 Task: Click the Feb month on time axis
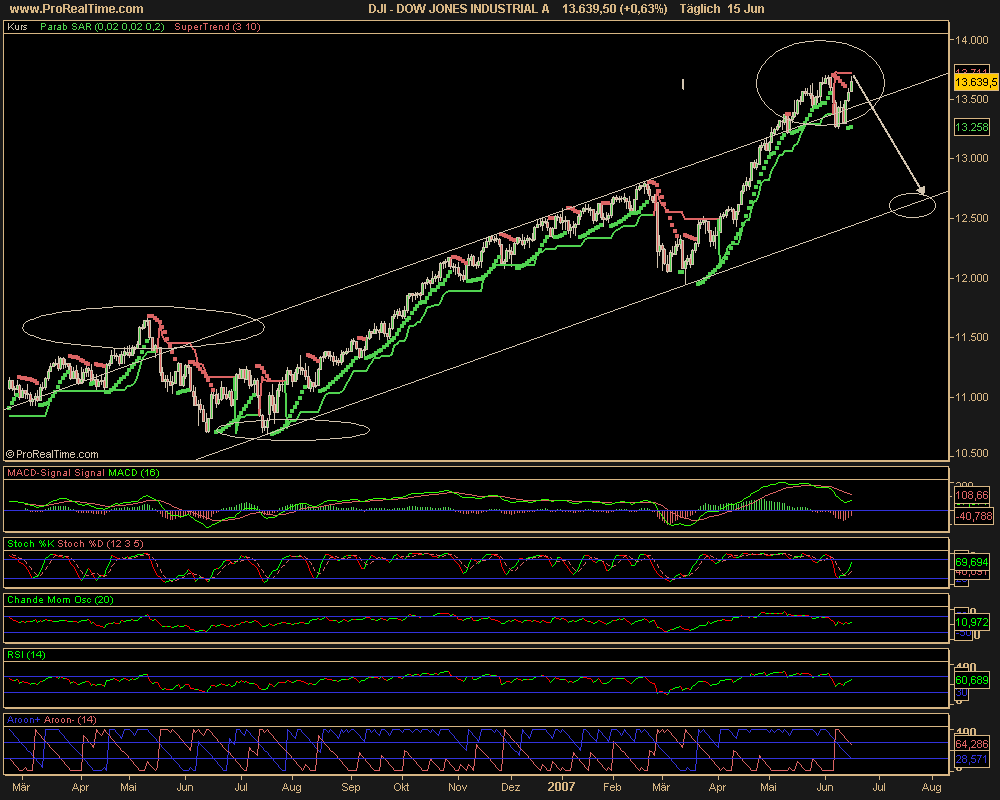pos(612,787)
